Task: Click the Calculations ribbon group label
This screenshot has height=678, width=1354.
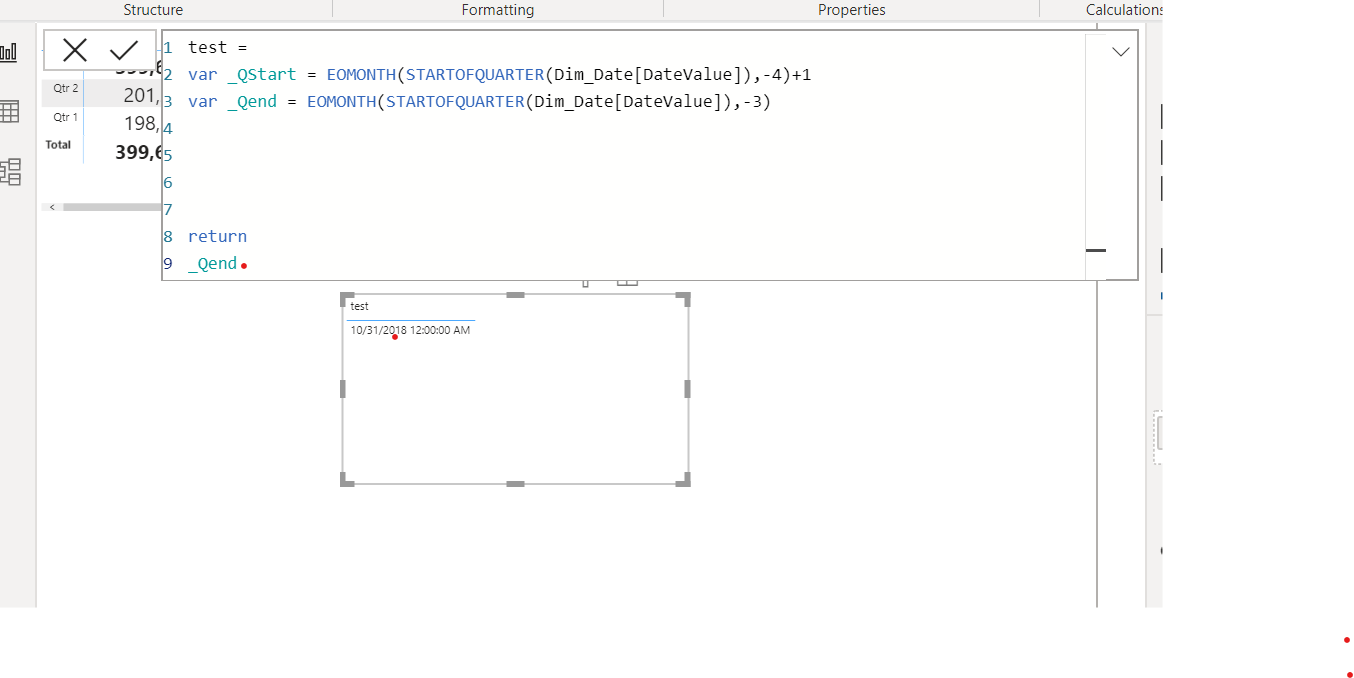Action: coord(1124,10)
